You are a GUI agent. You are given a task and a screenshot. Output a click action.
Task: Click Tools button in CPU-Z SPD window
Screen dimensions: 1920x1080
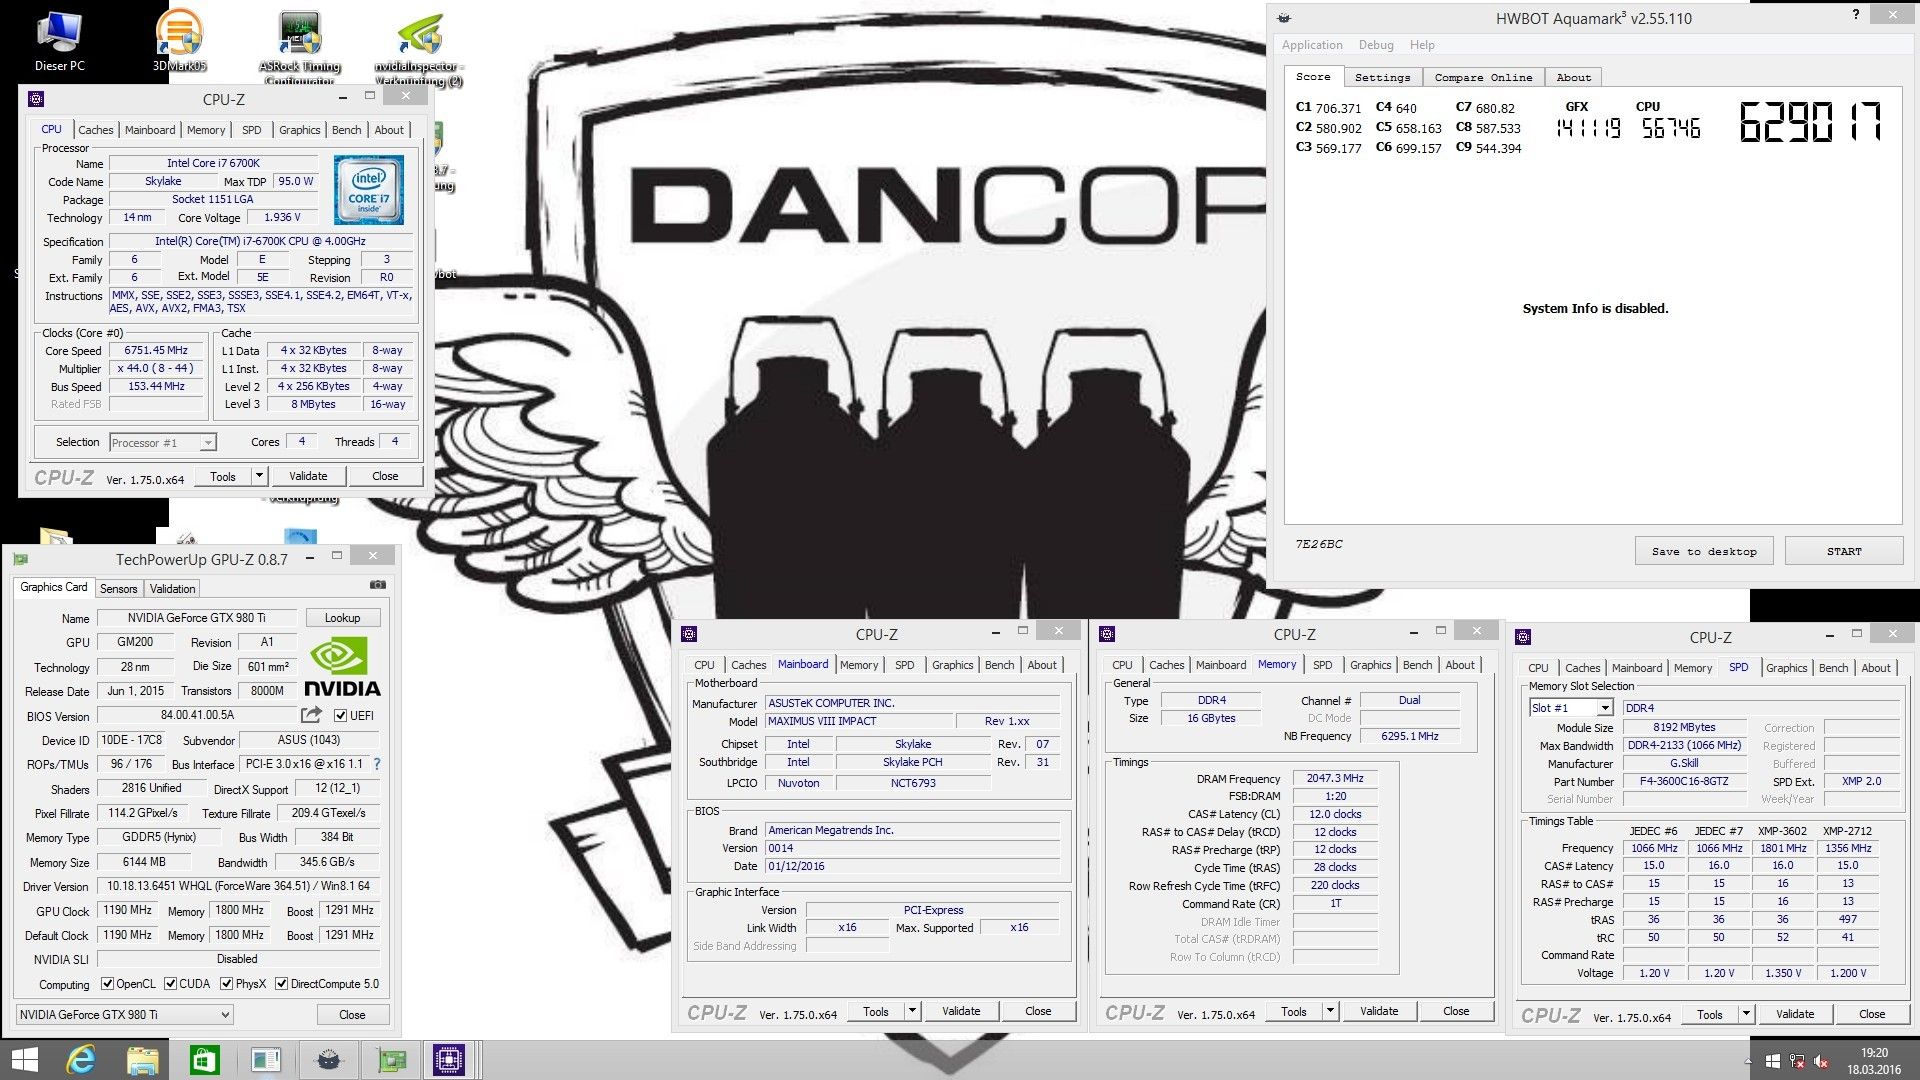[x=1710, y=1014]
